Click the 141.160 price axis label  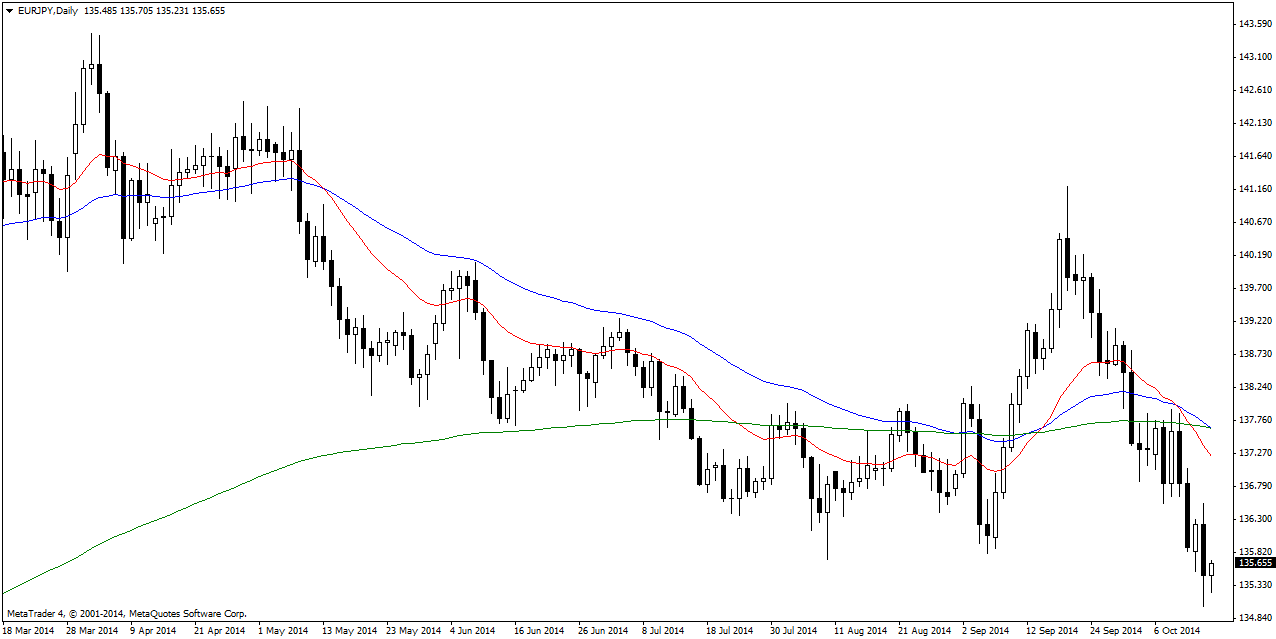tap(1254, 188)
